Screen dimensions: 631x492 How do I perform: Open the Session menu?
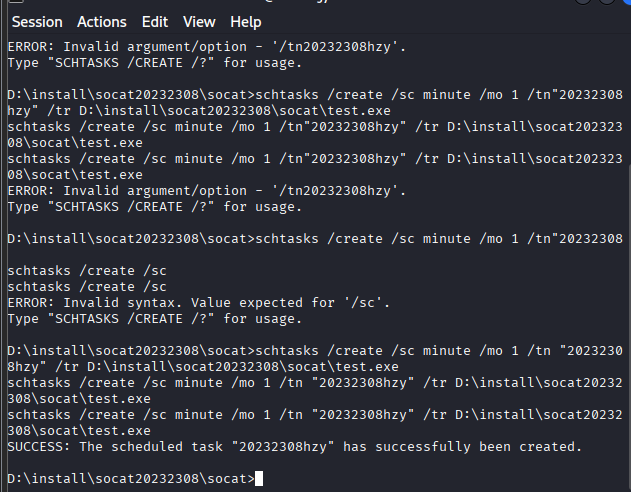pyautogui.click(x=36, y=21)
